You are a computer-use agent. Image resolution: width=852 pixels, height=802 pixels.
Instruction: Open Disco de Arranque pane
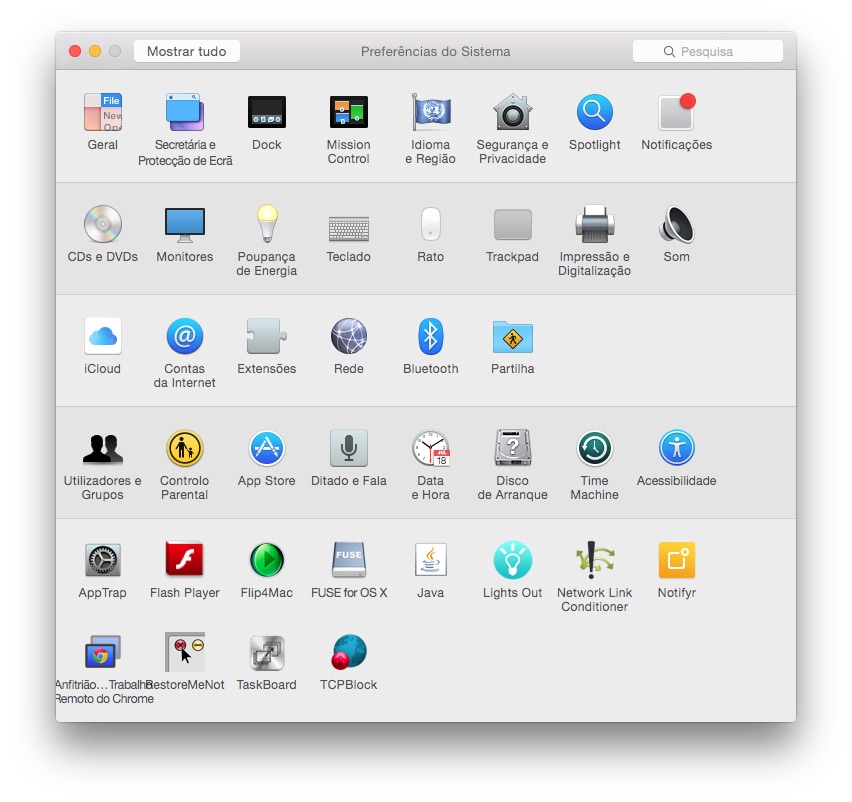[x=512, y=448]
